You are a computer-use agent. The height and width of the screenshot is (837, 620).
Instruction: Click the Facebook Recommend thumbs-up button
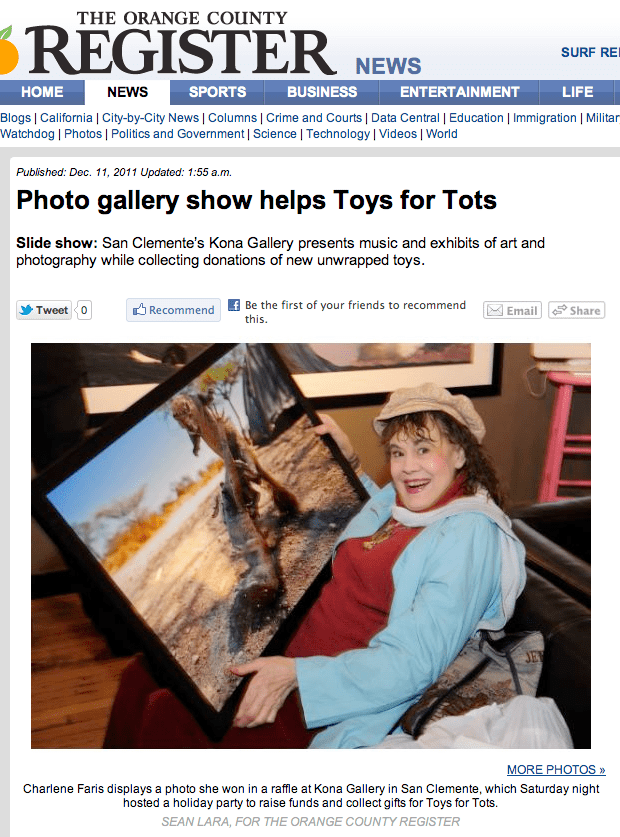point(174,310)
